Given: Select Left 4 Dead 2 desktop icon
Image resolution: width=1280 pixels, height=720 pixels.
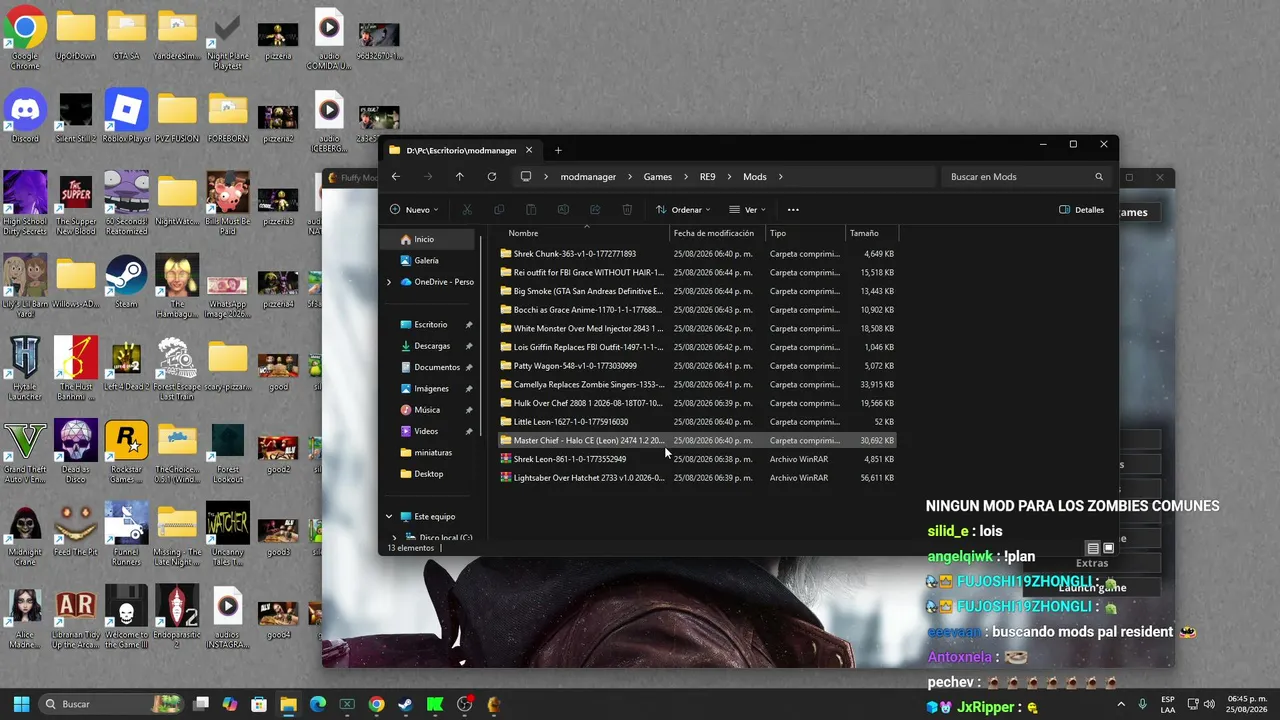Looking at the screenshot, I should tap(126, 364).
